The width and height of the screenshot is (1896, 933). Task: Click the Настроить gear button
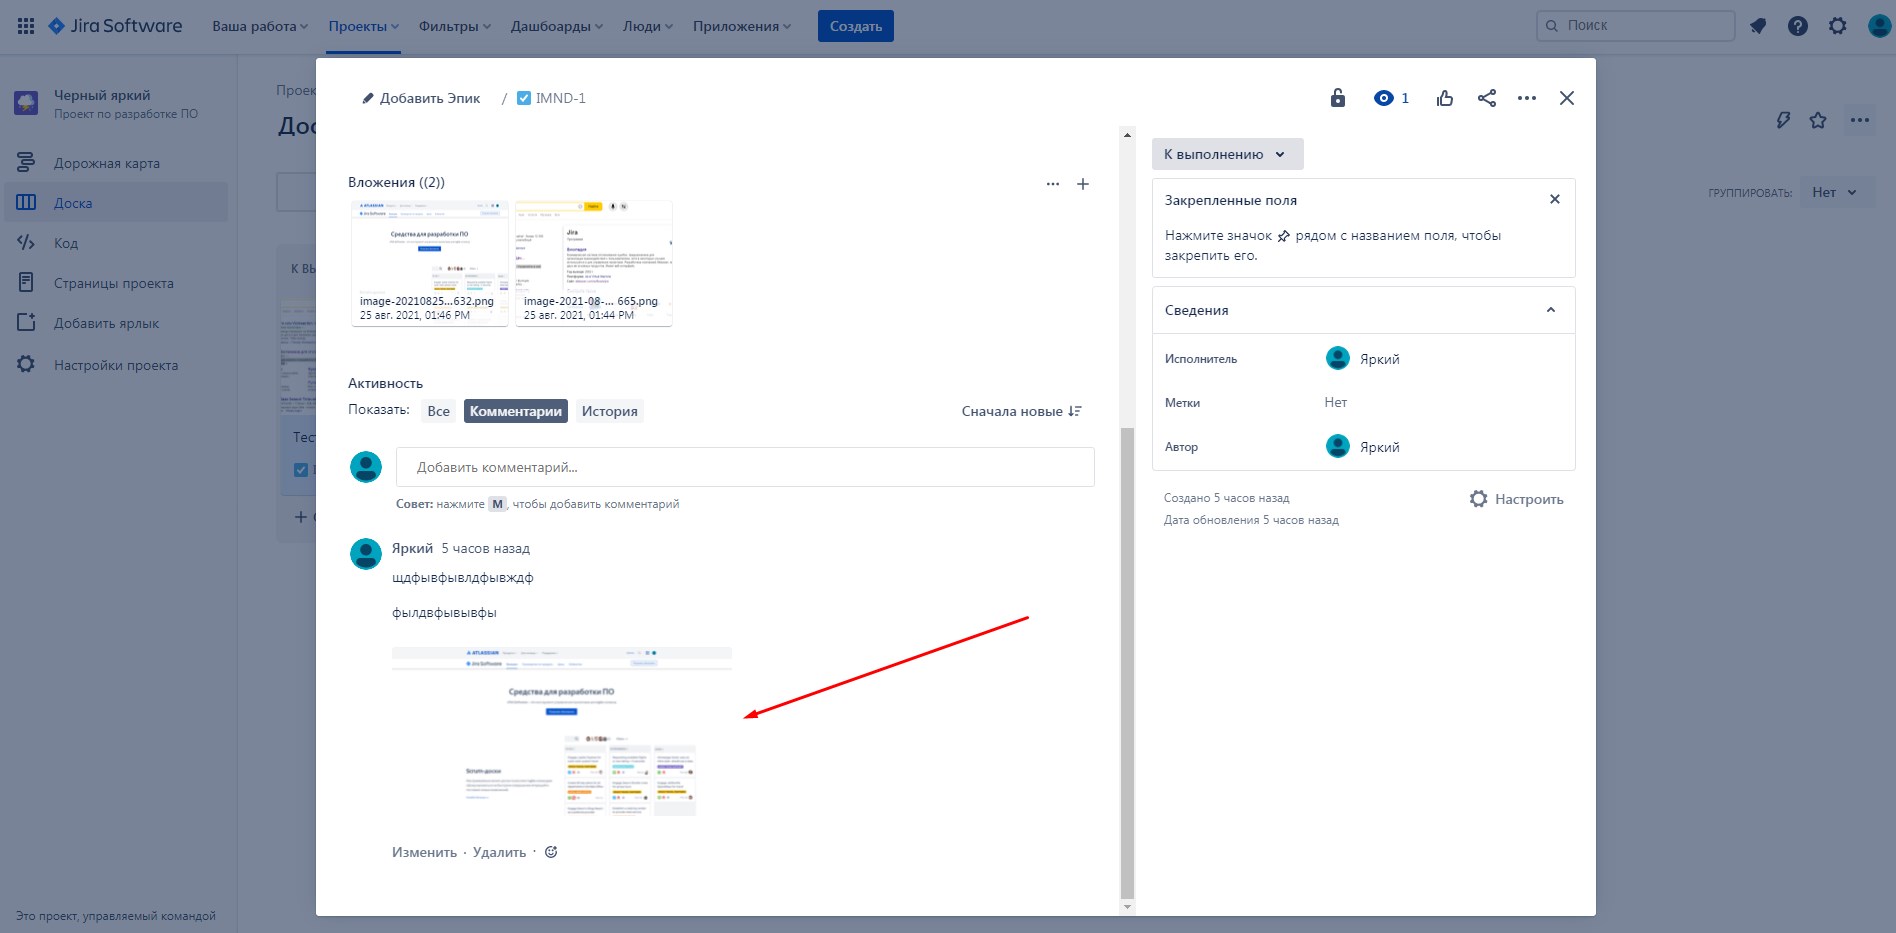coord(1516,499)
